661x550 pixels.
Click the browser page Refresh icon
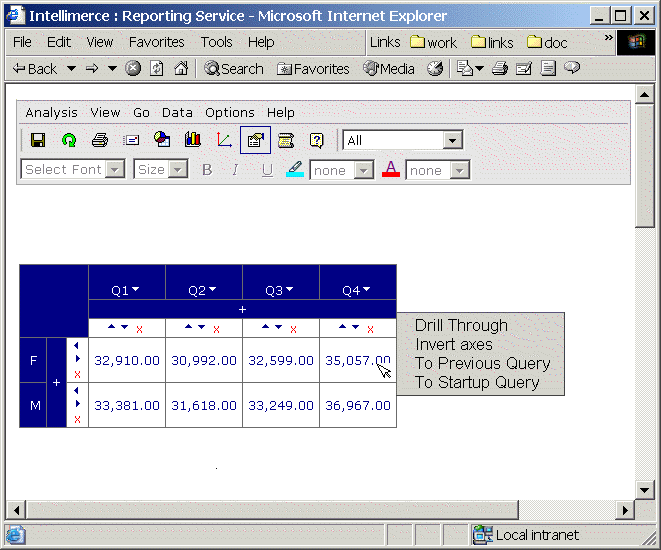[x=157, y=68]
